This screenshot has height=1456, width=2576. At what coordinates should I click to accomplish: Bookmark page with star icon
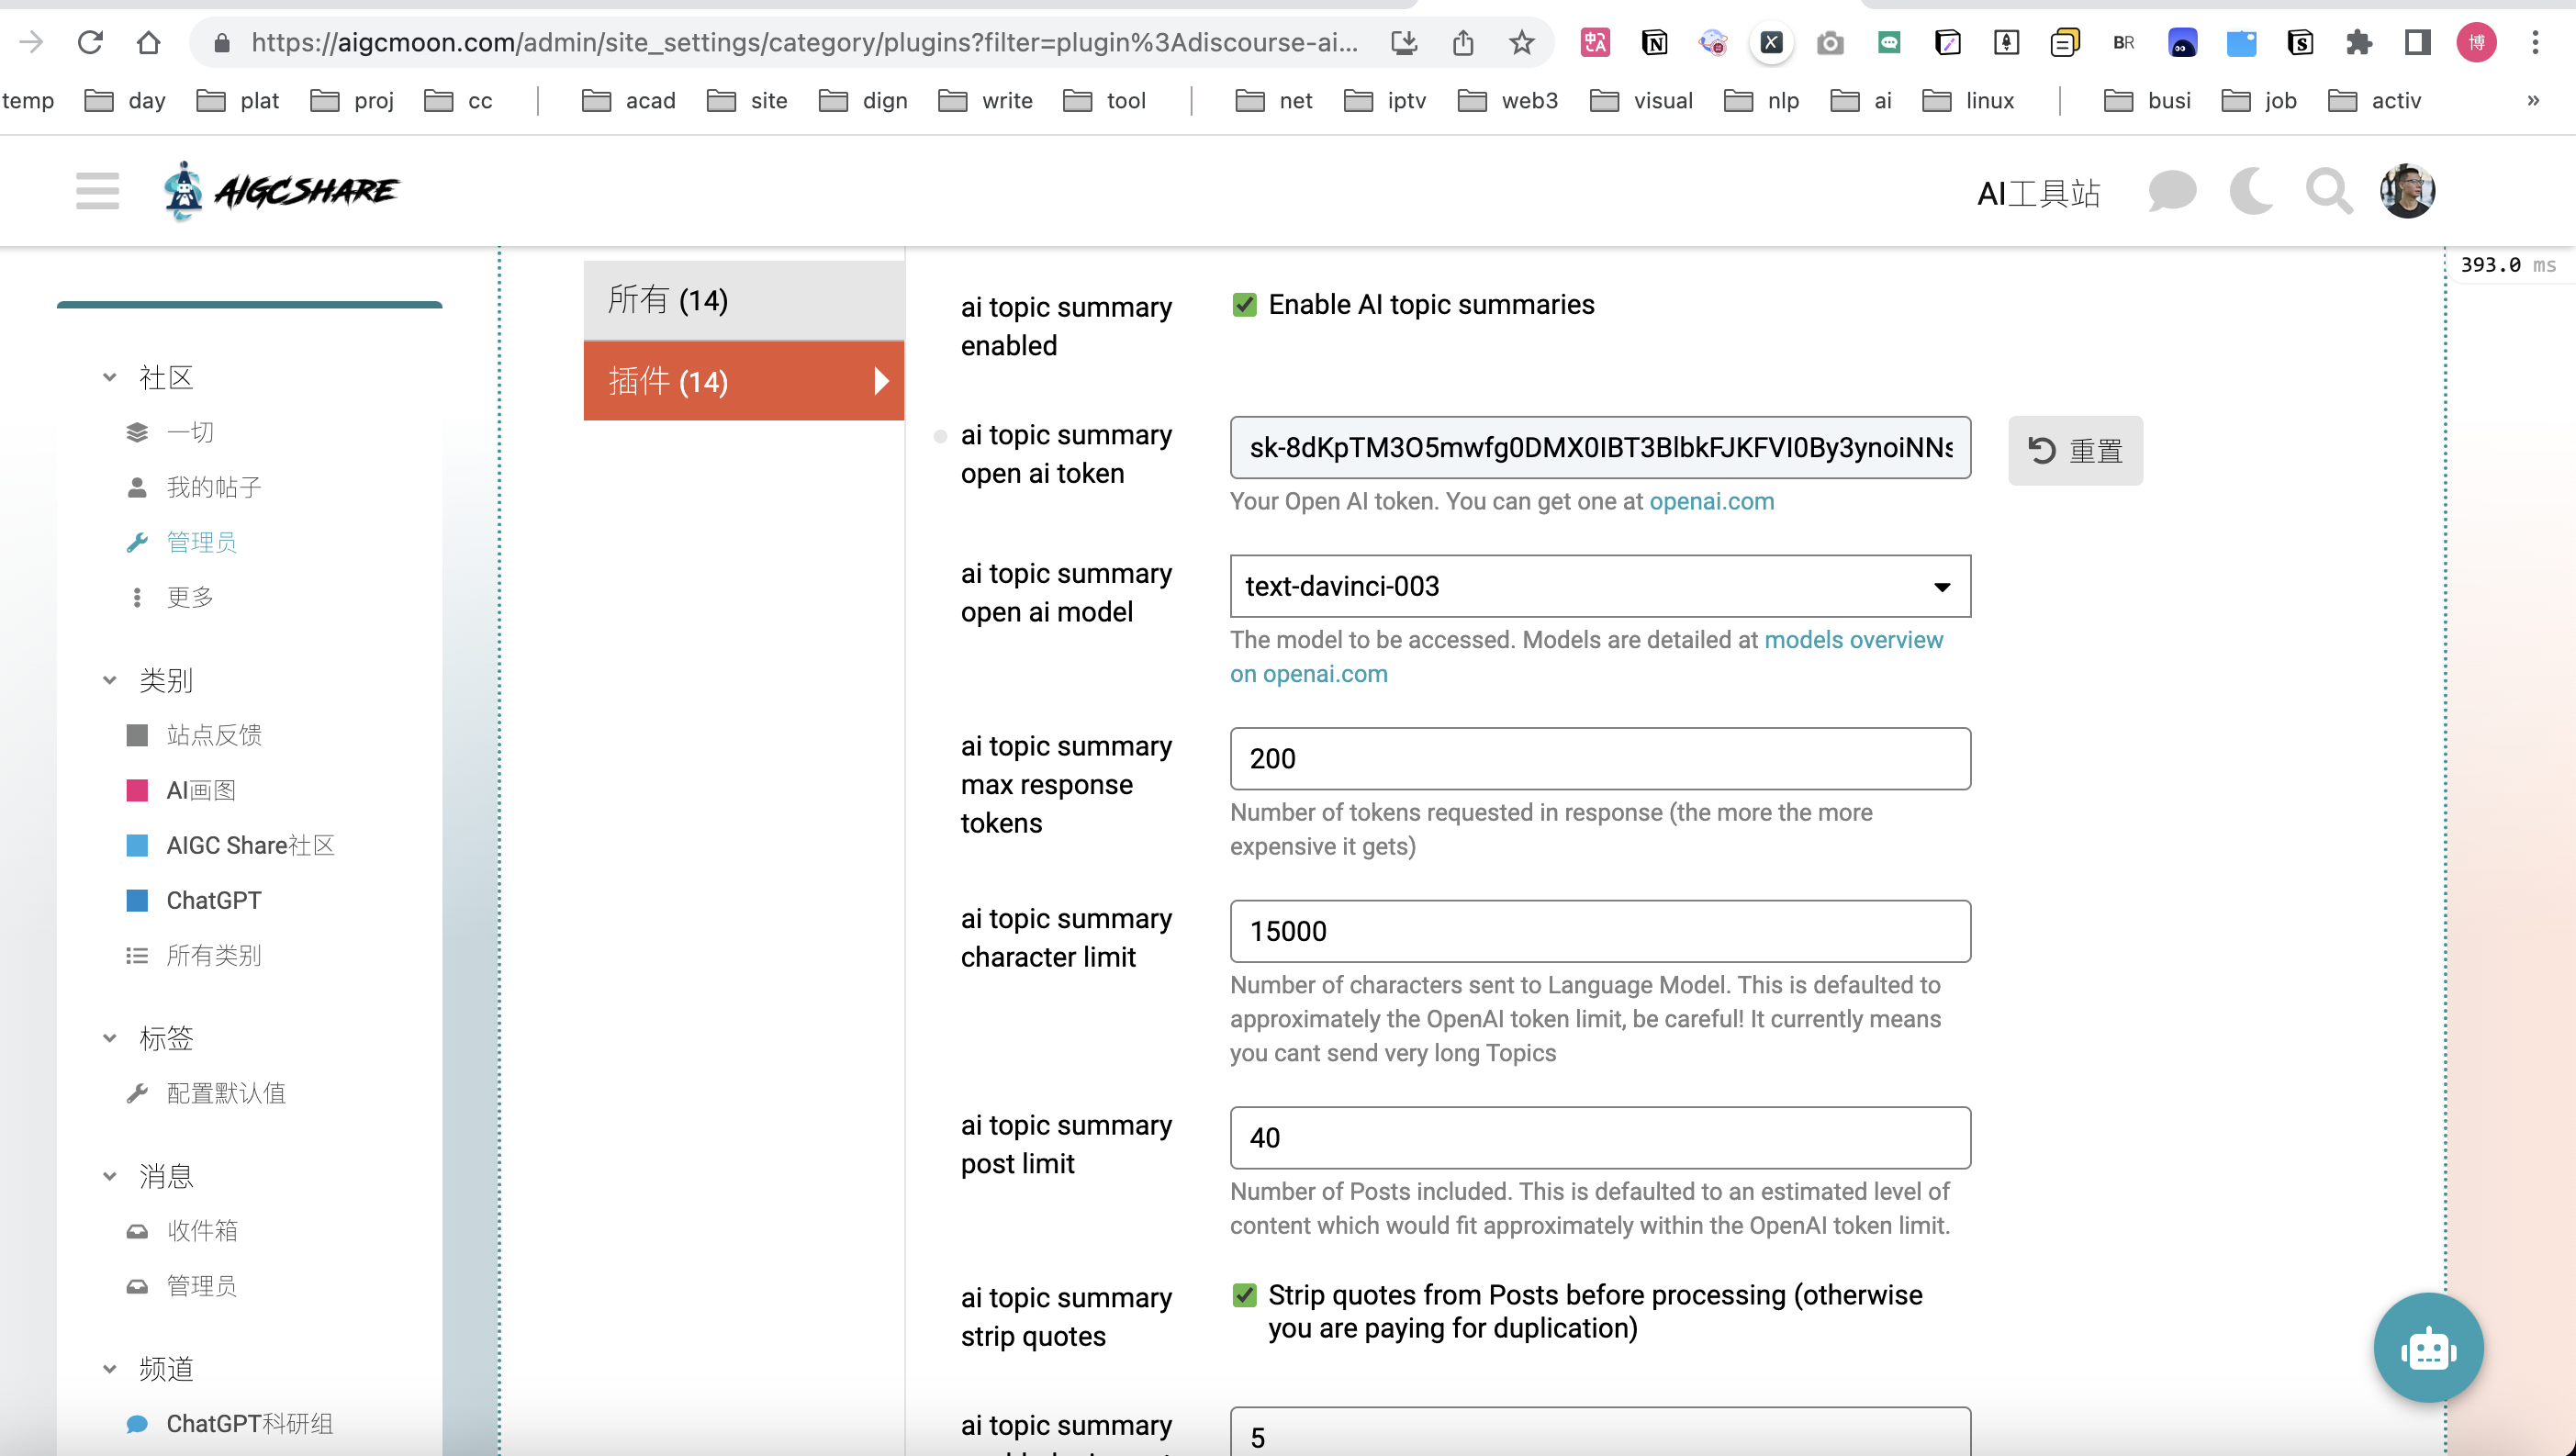tap(1521, 42)
